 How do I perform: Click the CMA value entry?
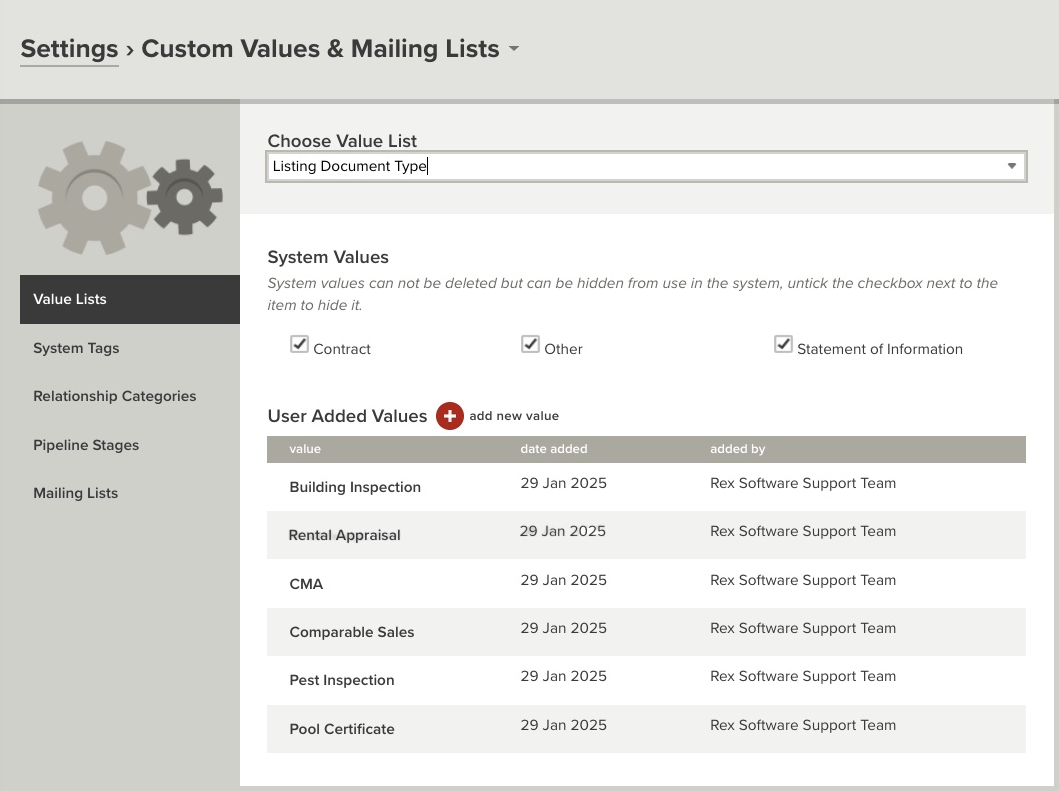tap(306, 584)
